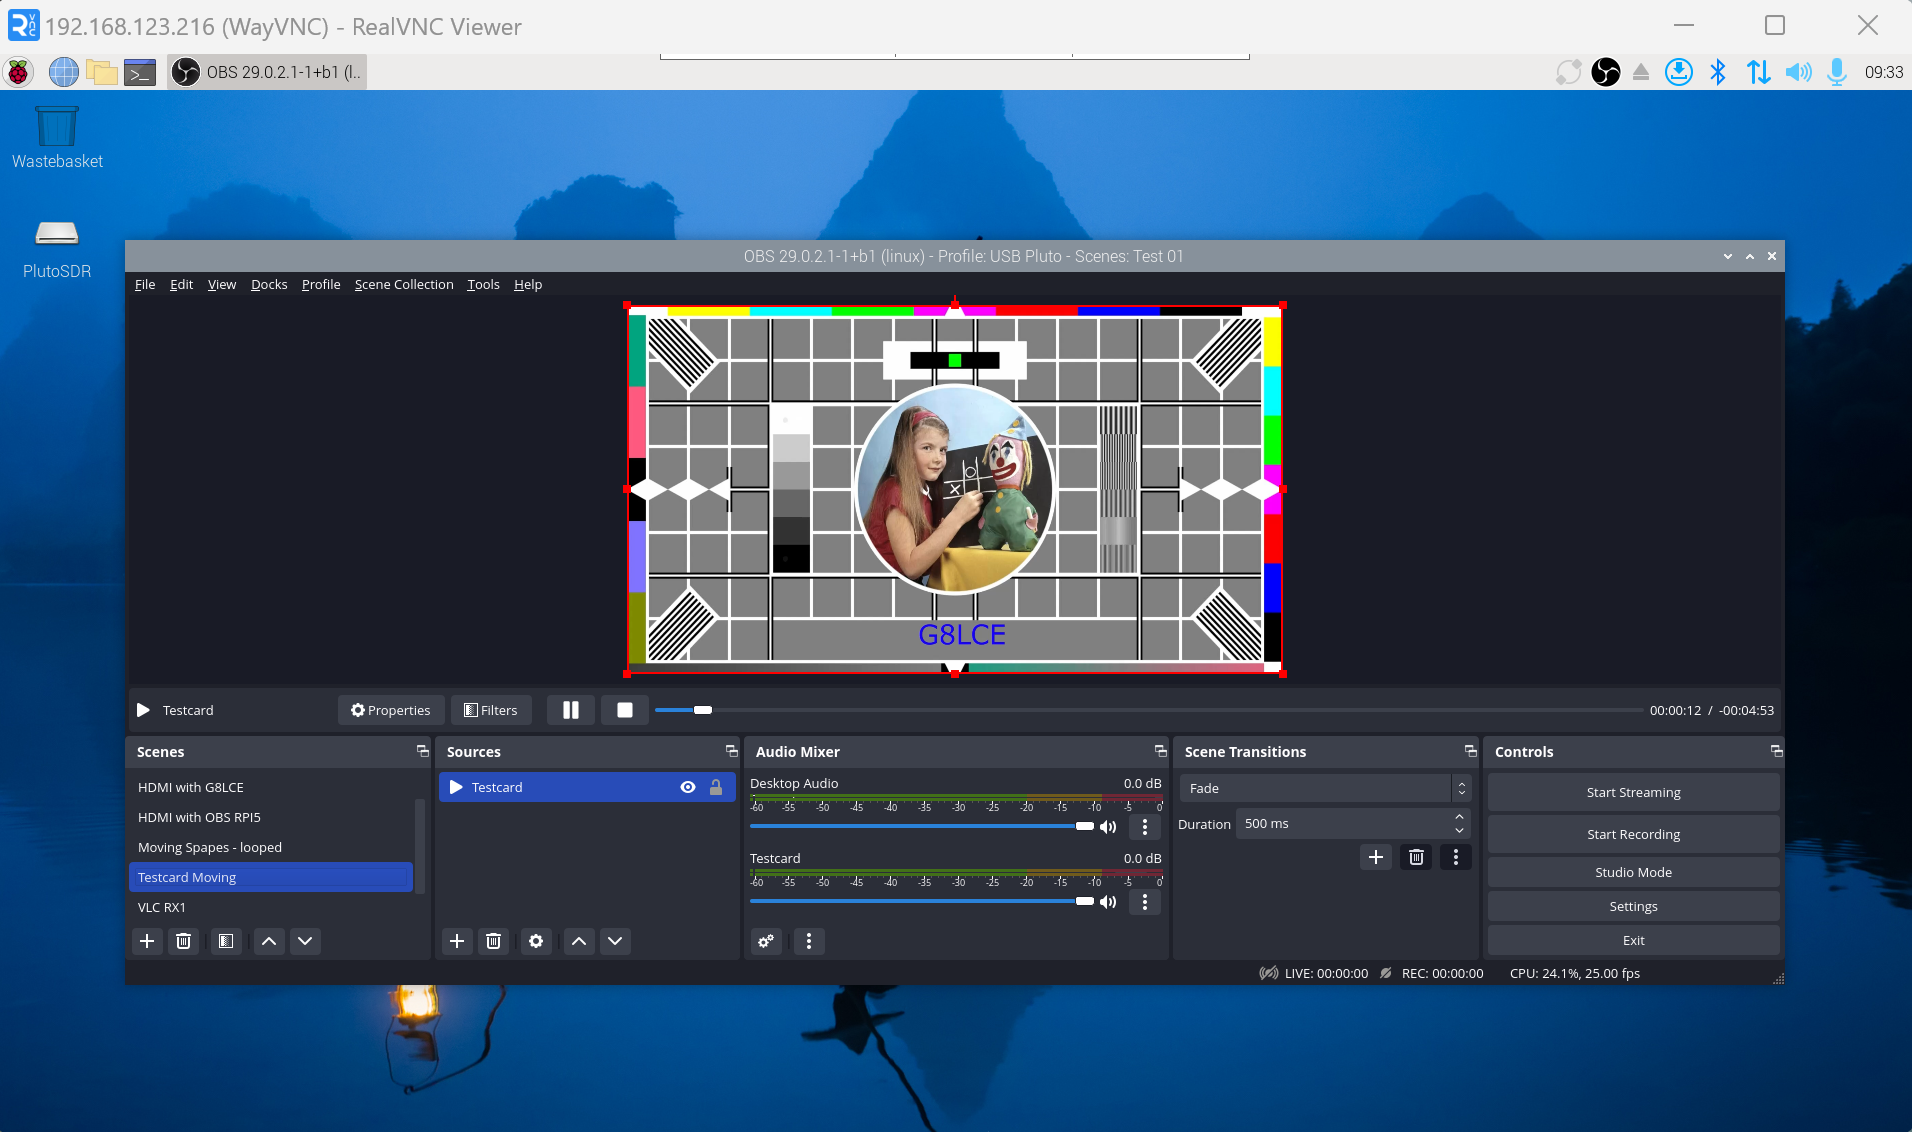Open the Tools menu

click(483, 285)
